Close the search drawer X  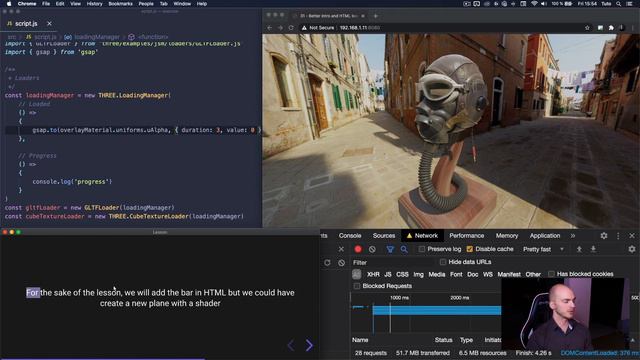tap(341, 249)
